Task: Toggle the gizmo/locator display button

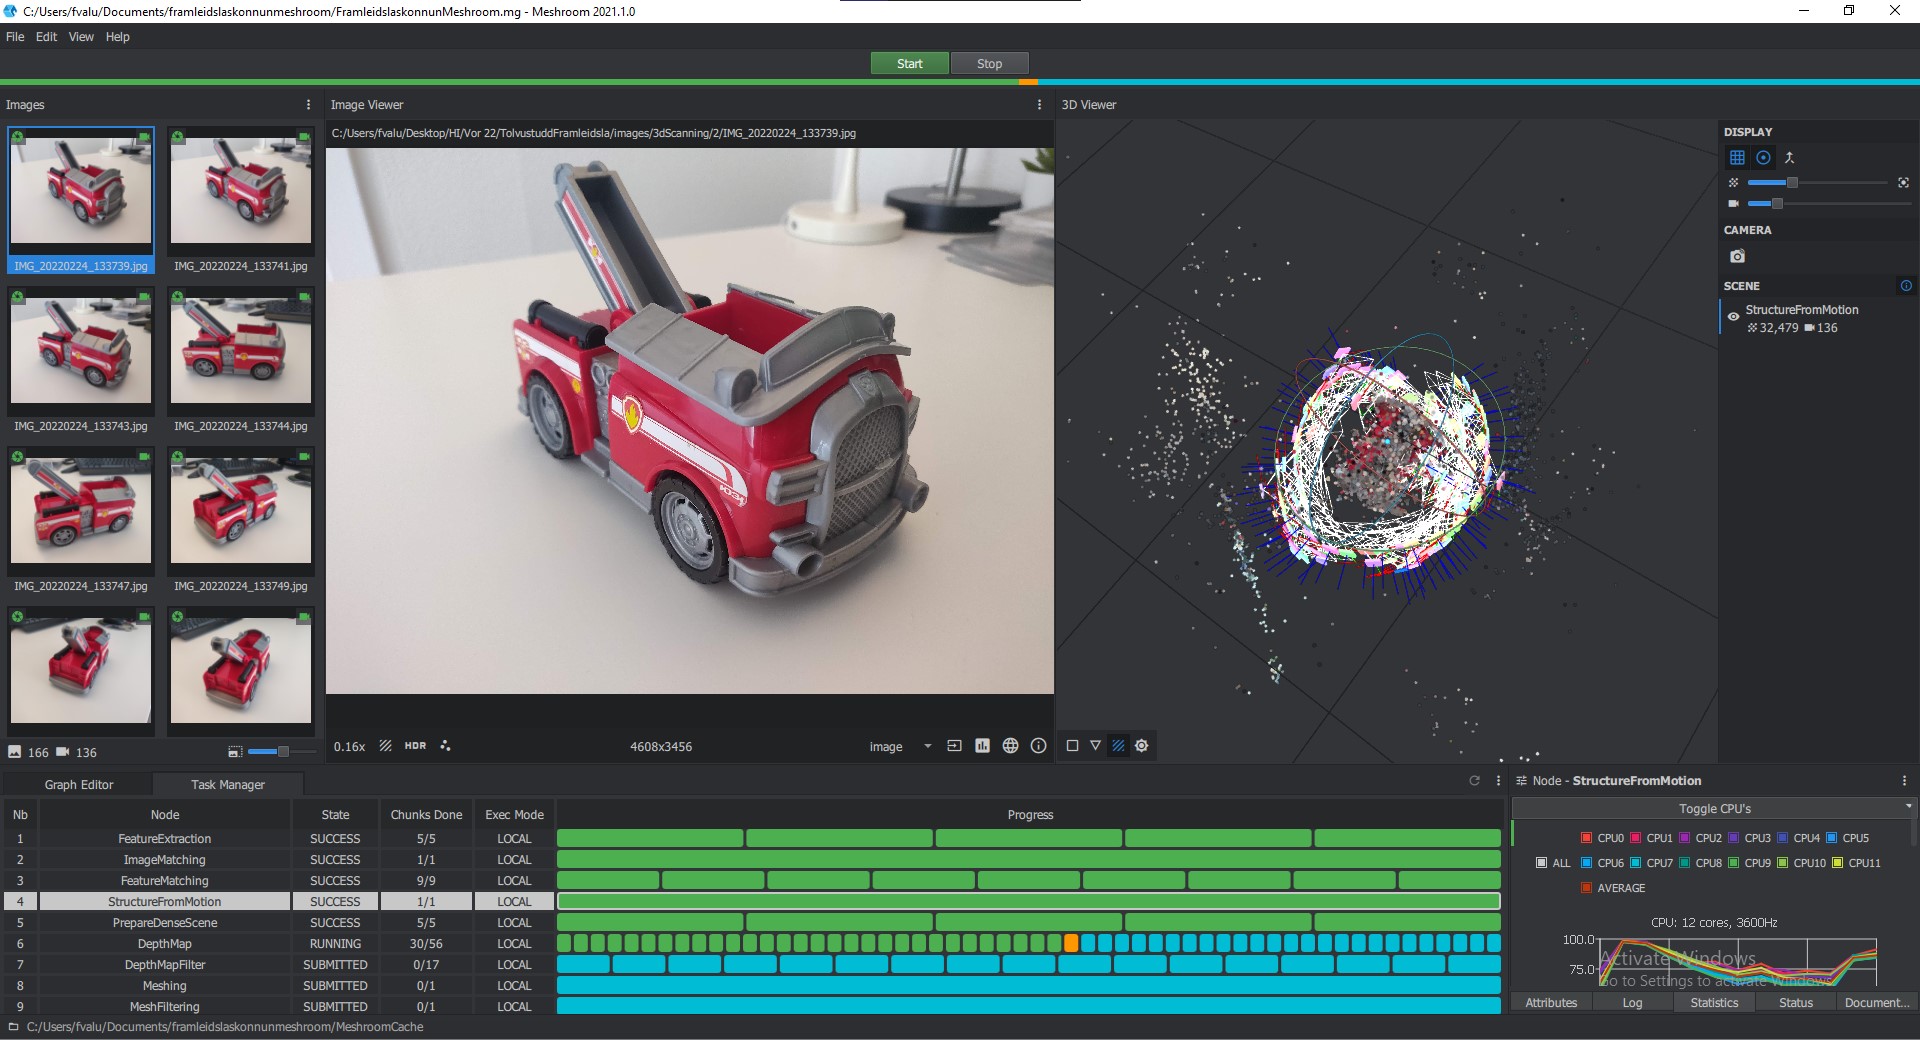Action: point(1764,157)
